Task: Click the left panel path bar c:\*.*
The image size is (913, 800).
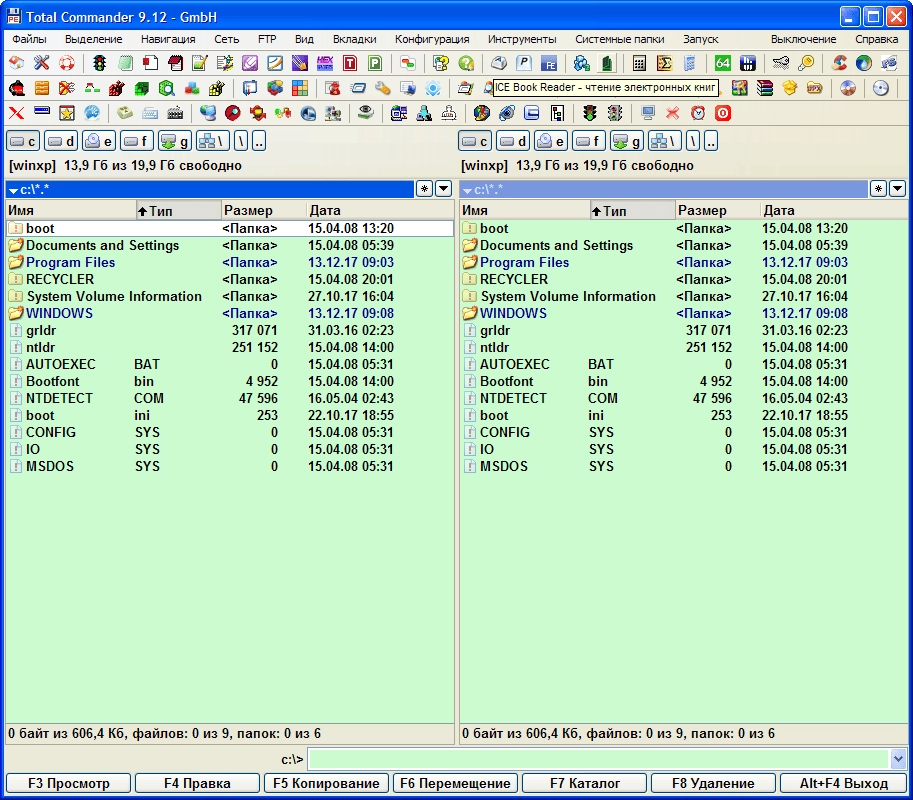Action: tap(210, 189)
